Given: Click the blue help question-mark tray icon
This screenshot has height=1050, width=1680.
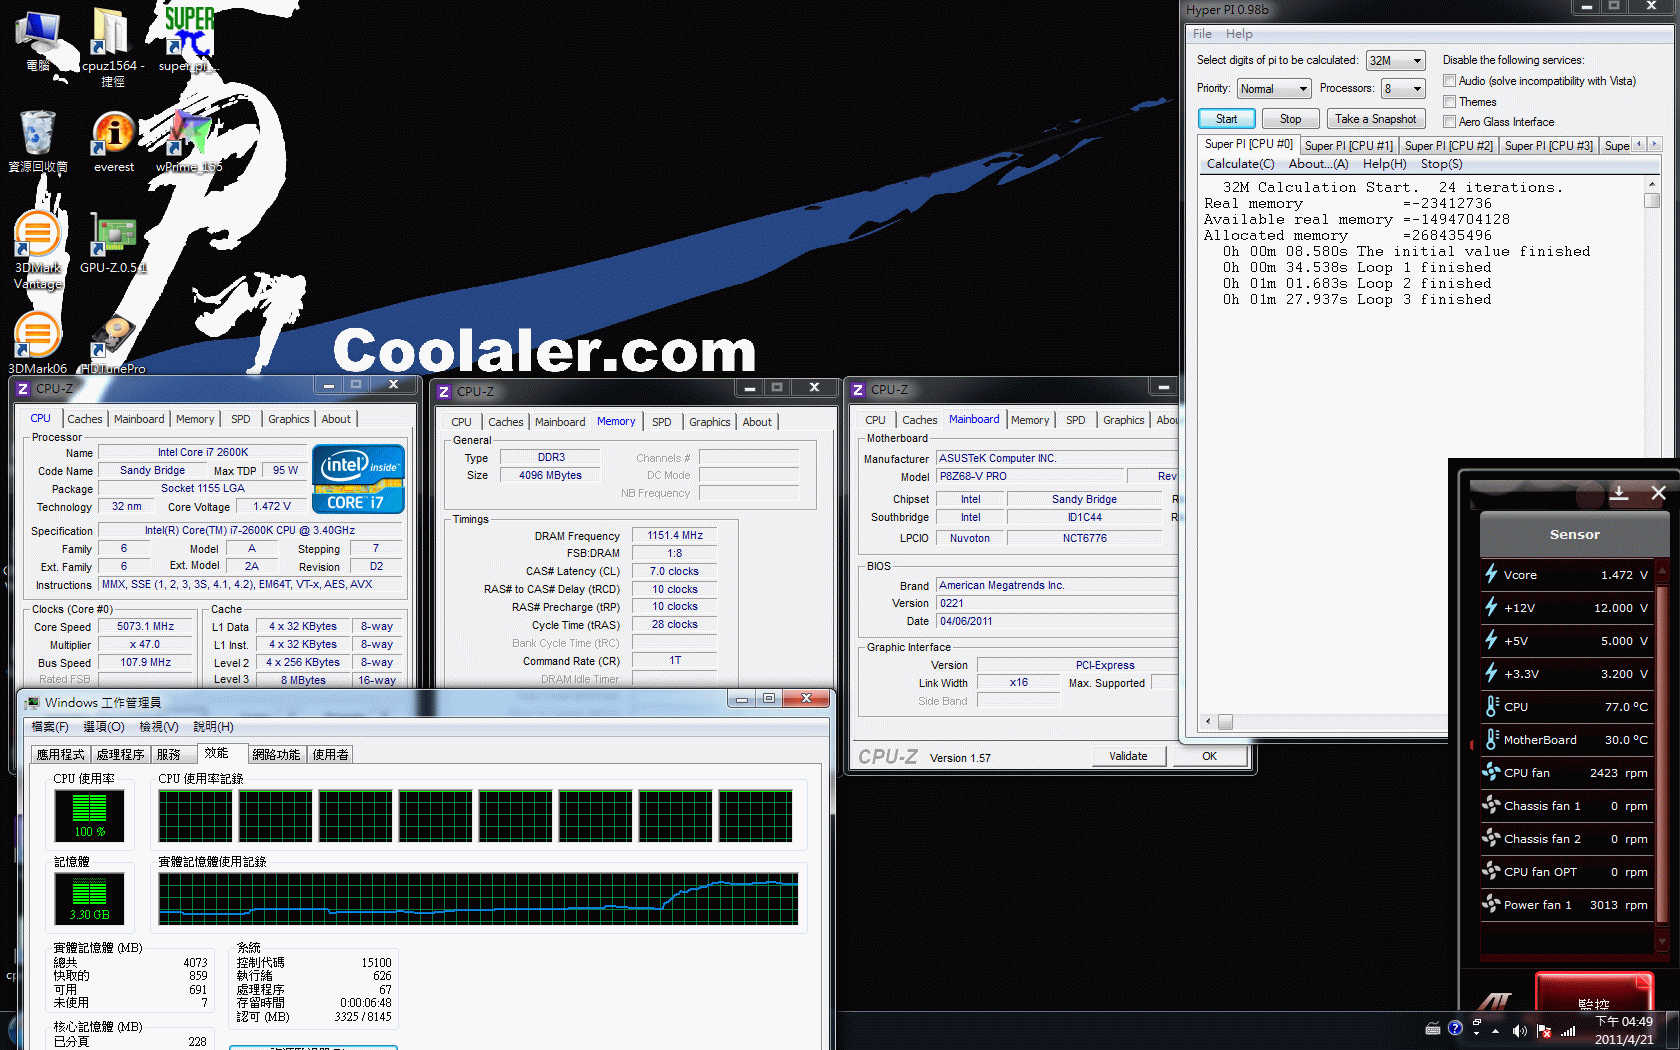Looking at the screenshot, I should (1455, 1028).
